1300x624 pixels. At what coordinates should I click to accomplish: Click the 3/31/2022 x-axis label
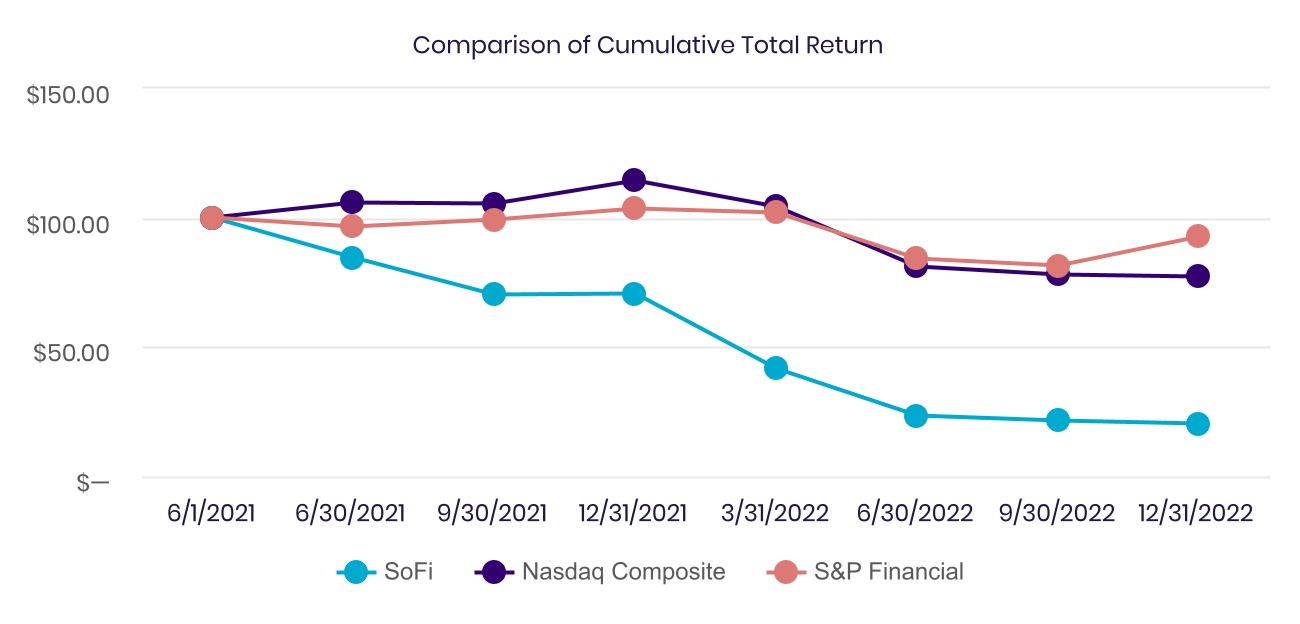point(775,514)
